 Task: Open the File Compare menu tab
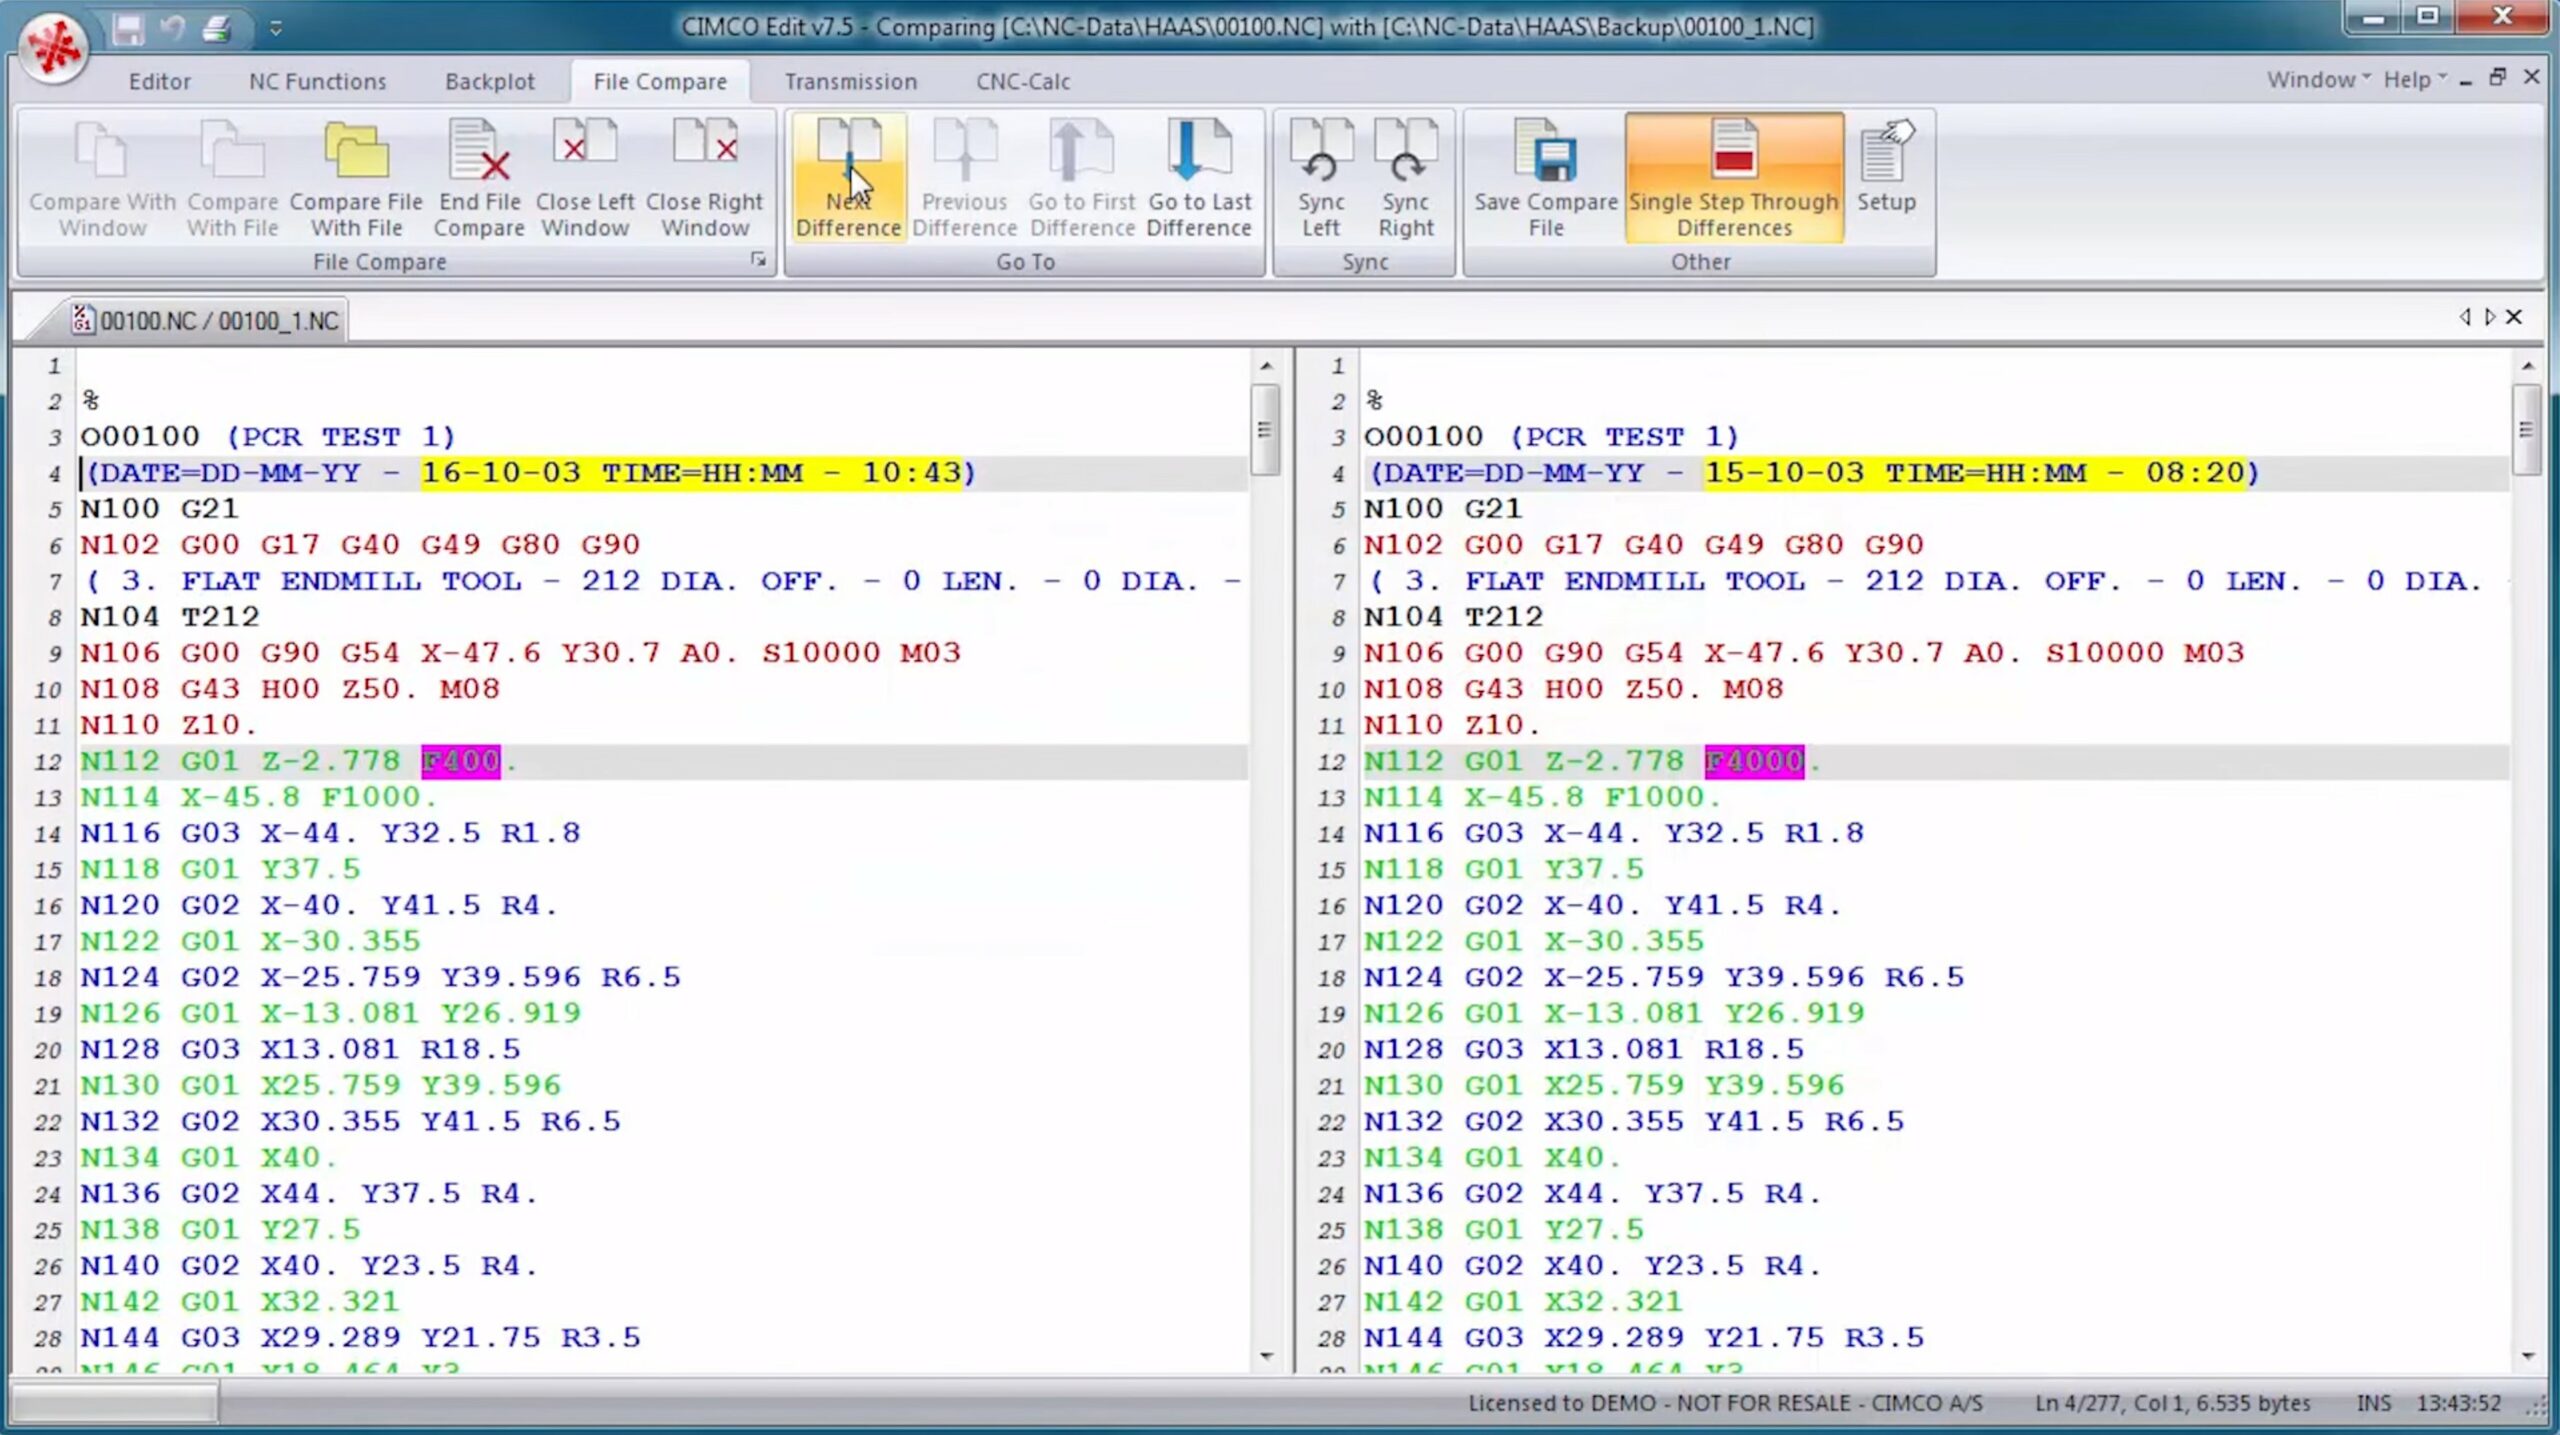(x=659, y=81)
